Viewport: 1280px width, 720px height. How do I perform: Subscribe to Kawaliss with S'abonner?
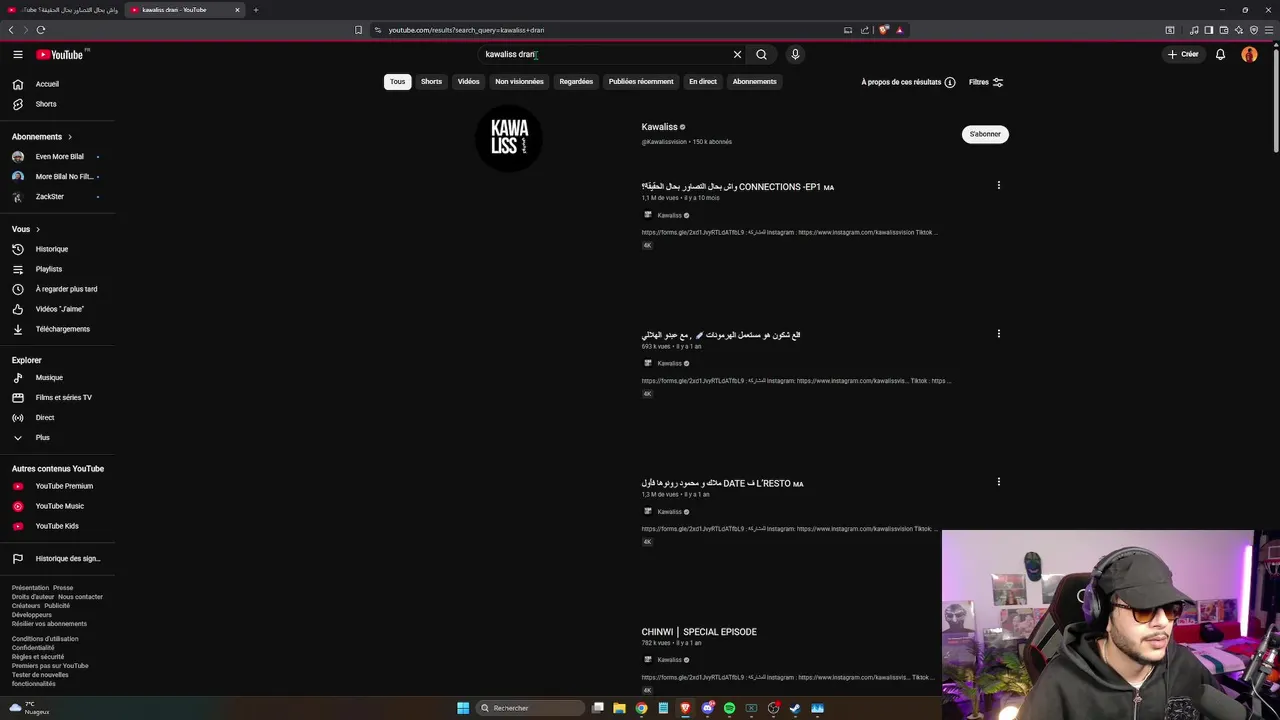[x=985, y=134]
